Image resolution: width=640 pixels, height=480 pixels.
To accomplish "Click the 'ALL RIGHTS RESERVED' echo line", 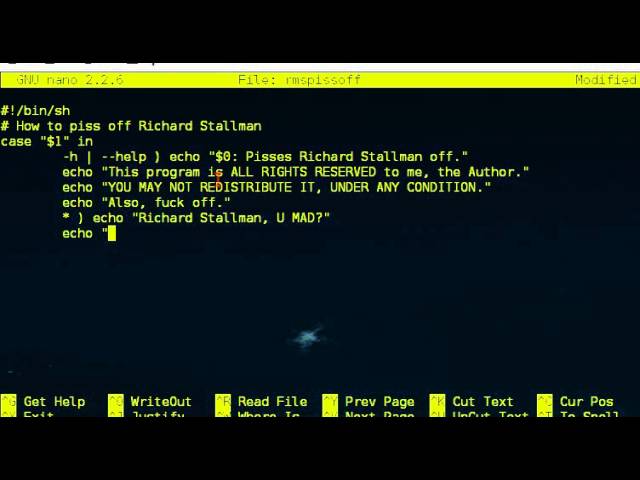I will pos(296,172).
